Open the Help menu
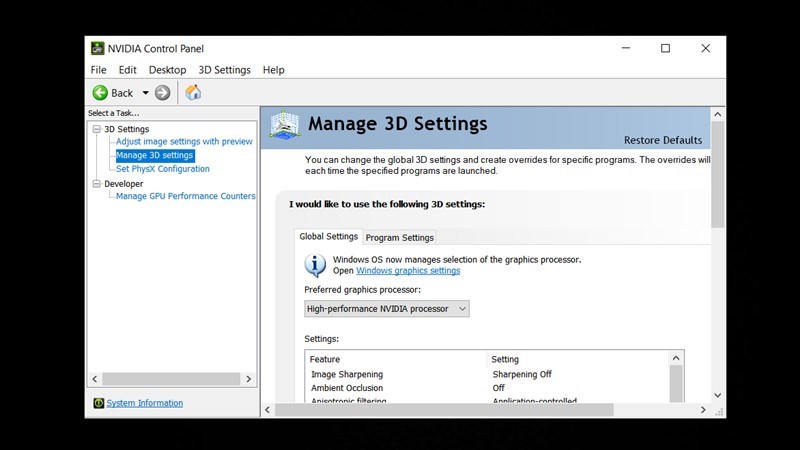The width and height of the screenshot is (800, 450). 273,70
